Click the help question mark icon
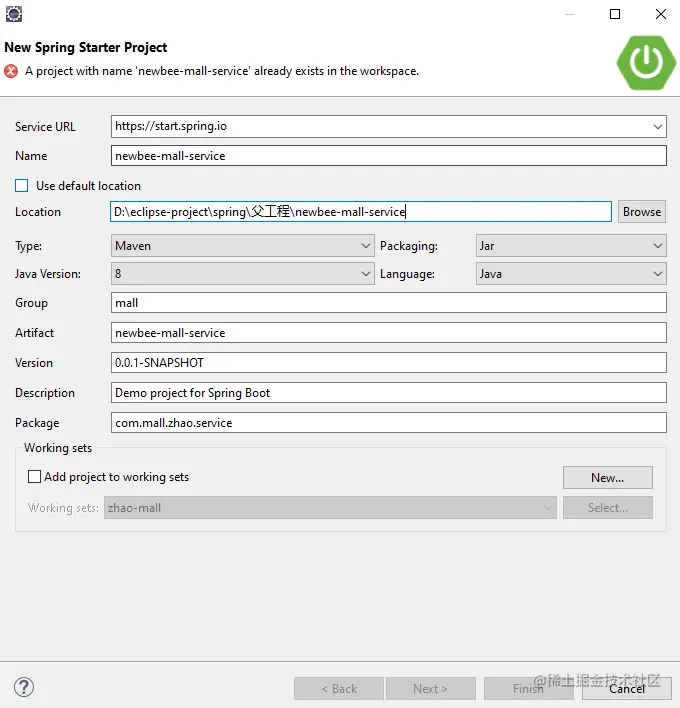Image resolution: width=680 pixels, height=708 pixels. [24, 687]
